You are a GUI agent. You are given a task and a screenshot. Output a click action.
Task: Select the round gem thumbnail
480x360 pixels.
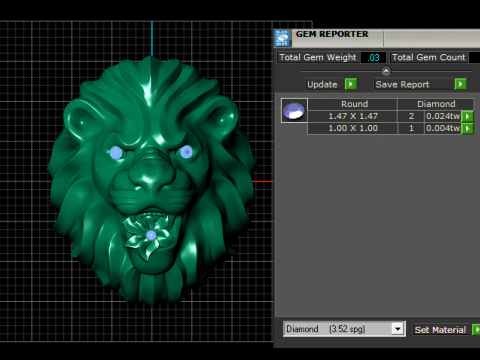coord(294,111)
